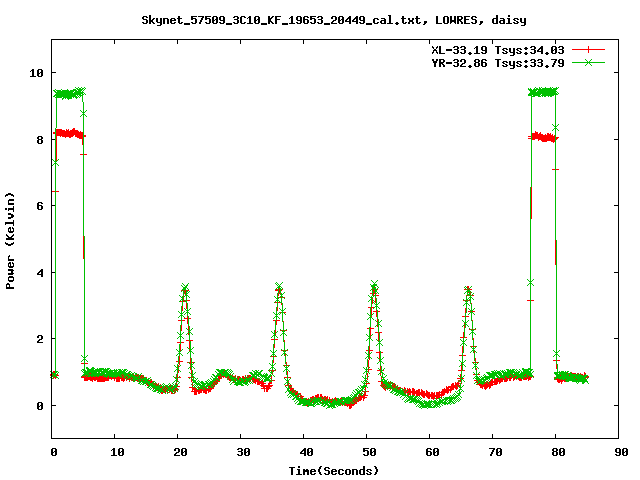
Task: Click the green YR legend line sample
Action: pyautogui.click(x=588, y=62)
